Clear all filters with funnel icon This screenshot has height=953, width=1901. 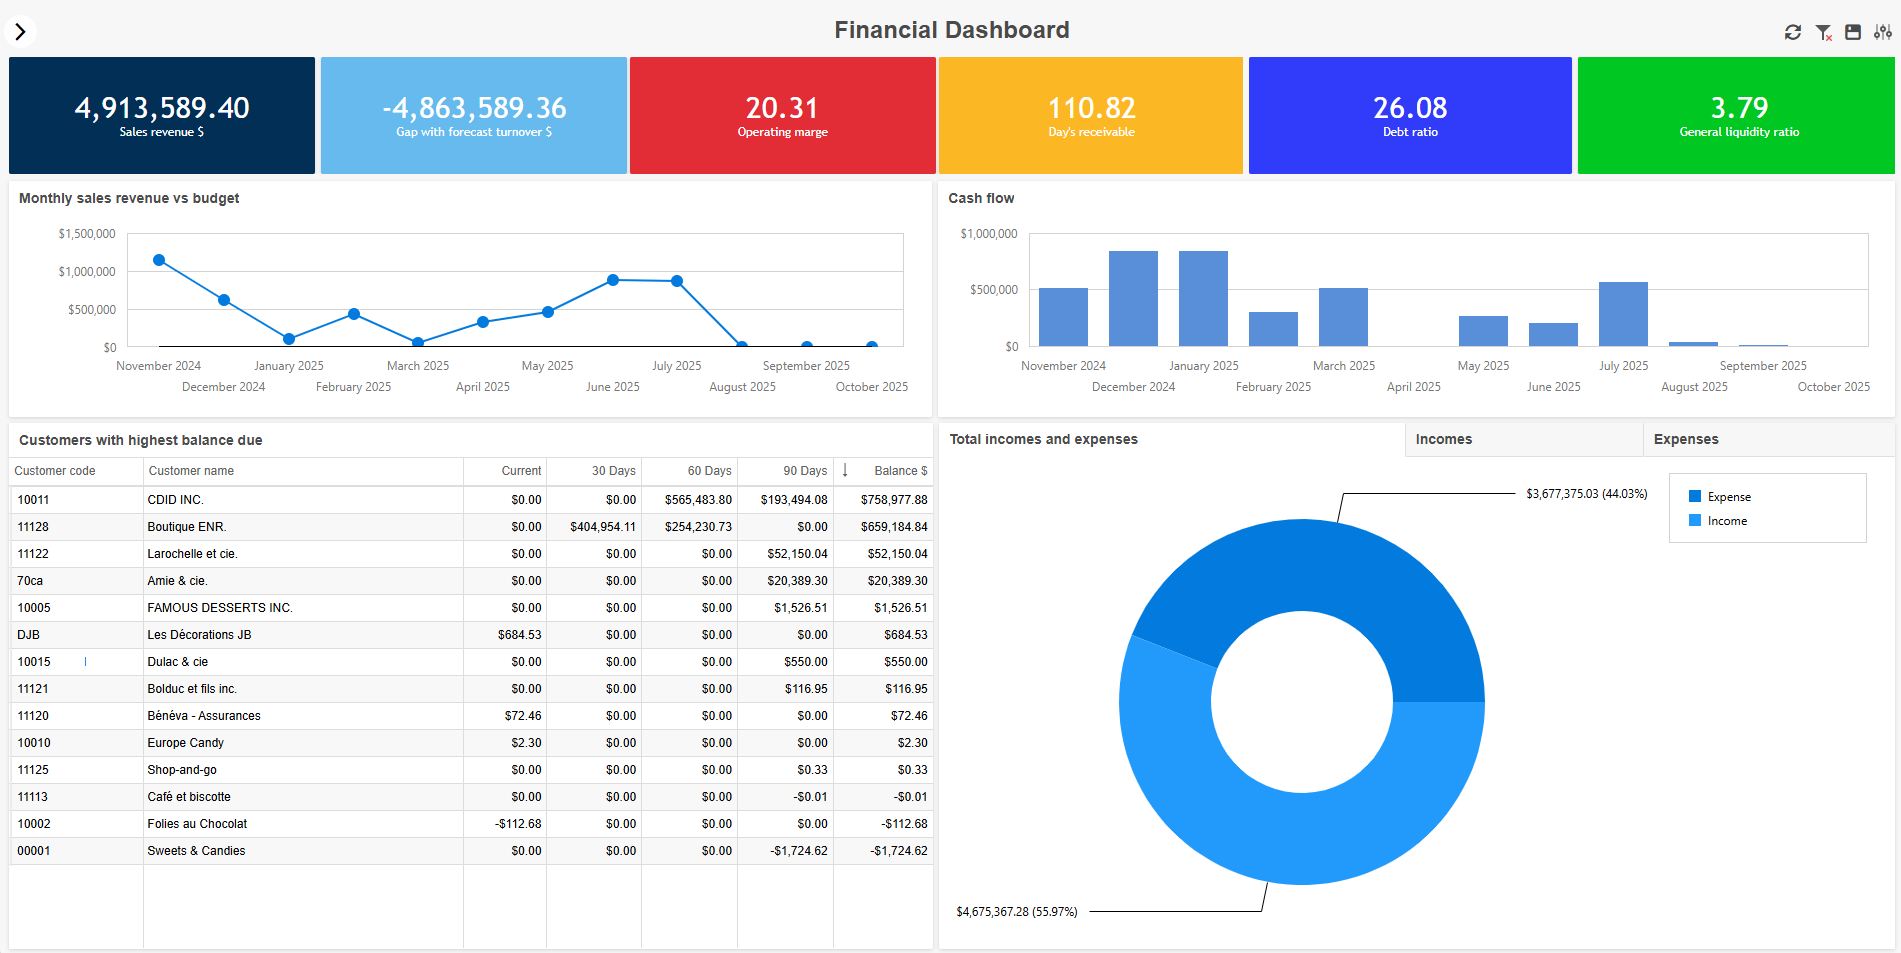pyautogui.click(x=1823, y=32)
